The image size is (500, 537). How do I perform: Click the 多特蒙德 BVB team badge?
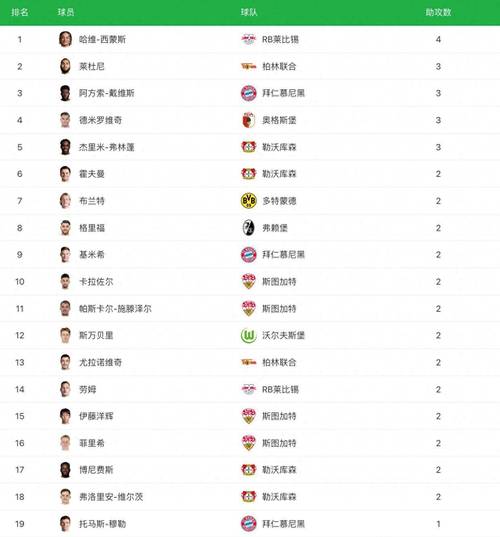pos(249,201)
